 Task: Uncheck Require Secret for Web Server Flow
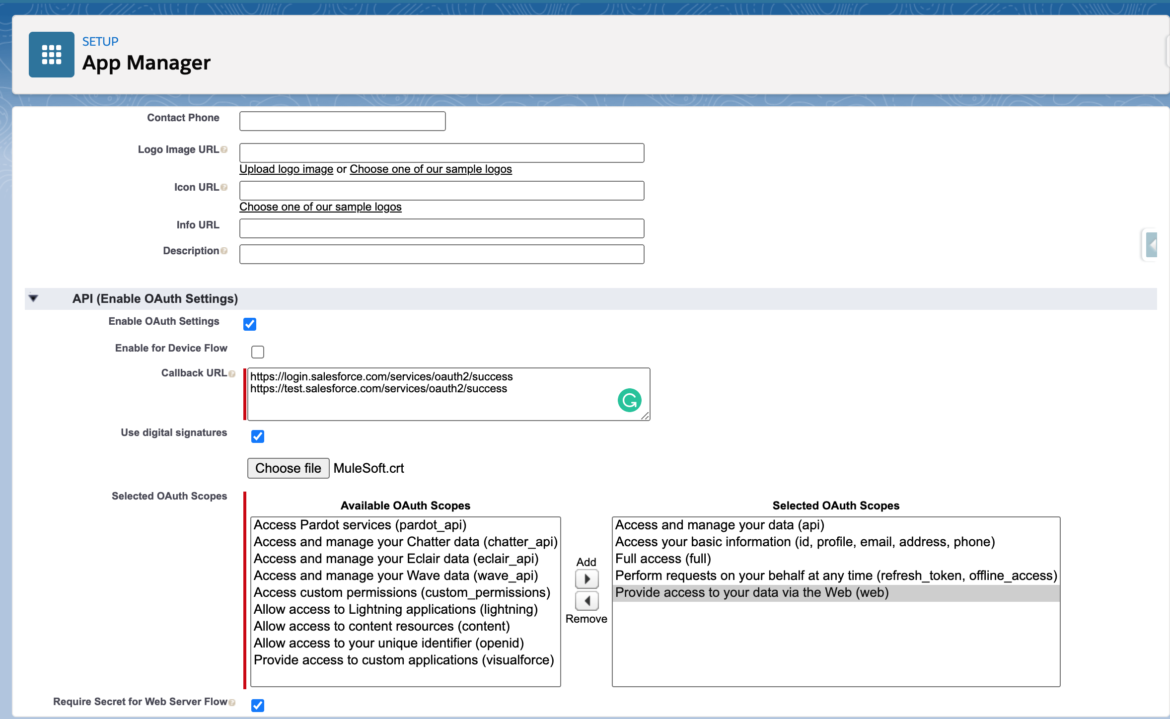(258, 705)
